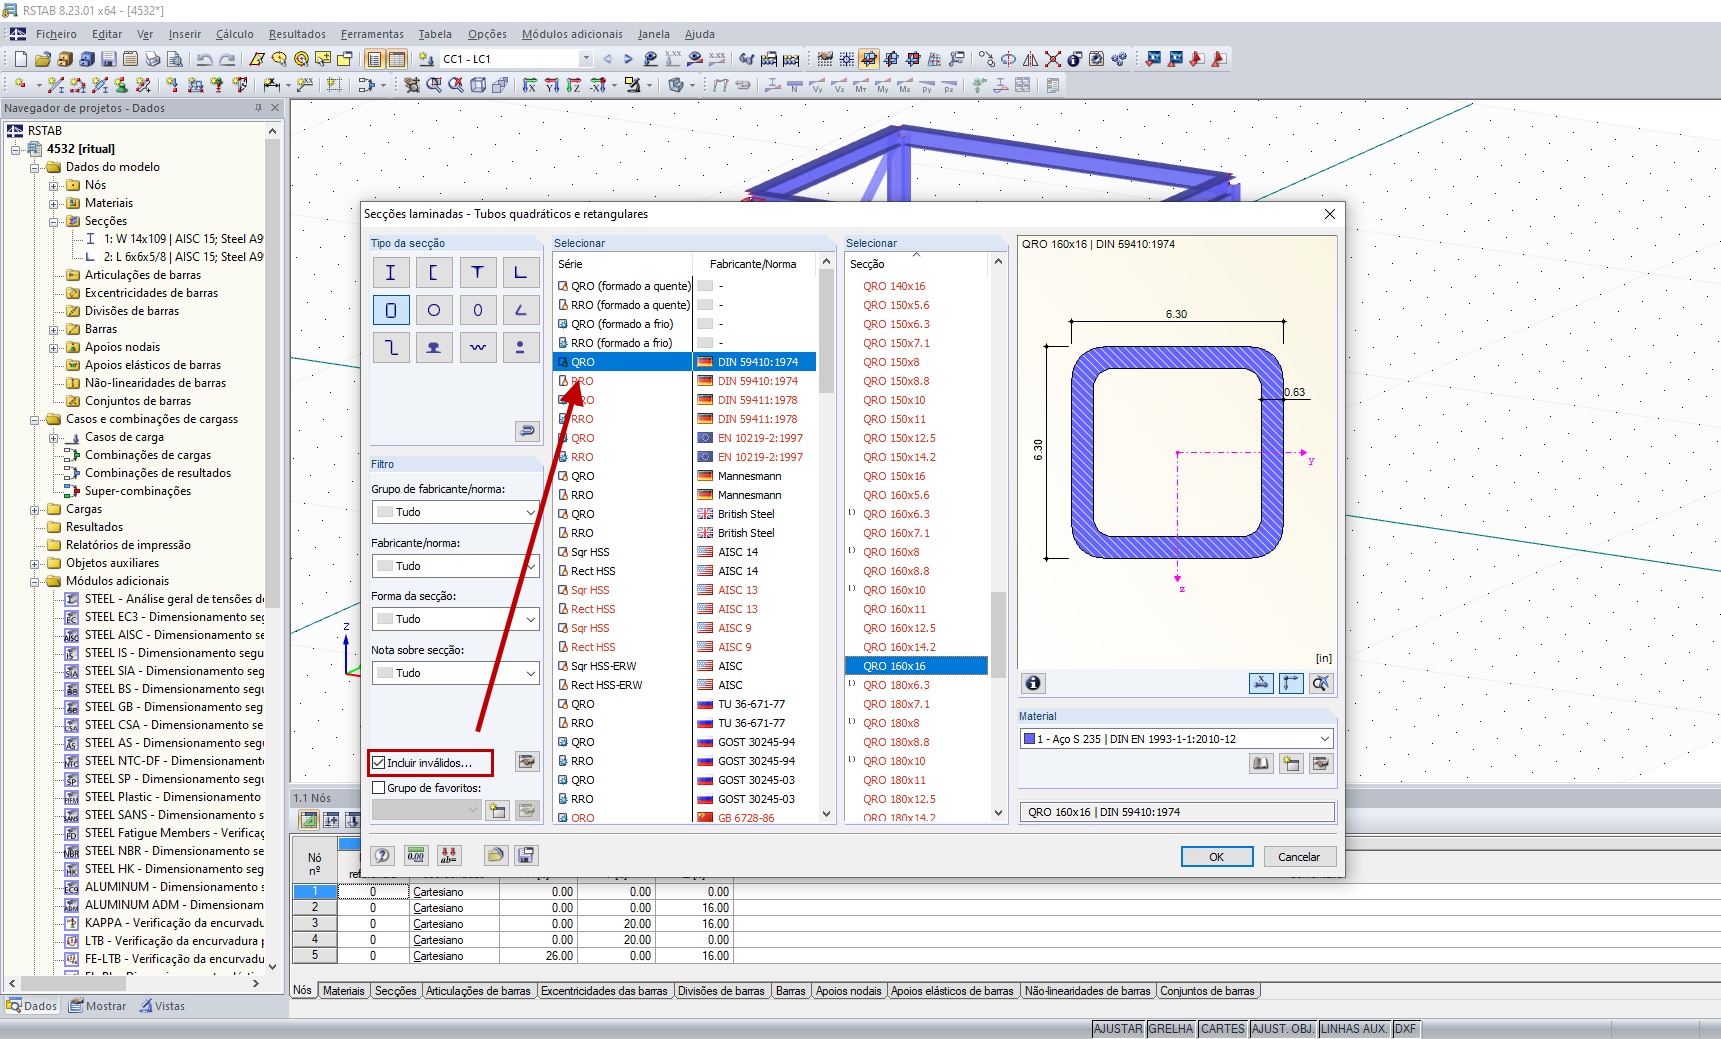The image size is (1721, 1039).
Task: Confirm the section dialog with OK
Action: (x=1216, y=857)
